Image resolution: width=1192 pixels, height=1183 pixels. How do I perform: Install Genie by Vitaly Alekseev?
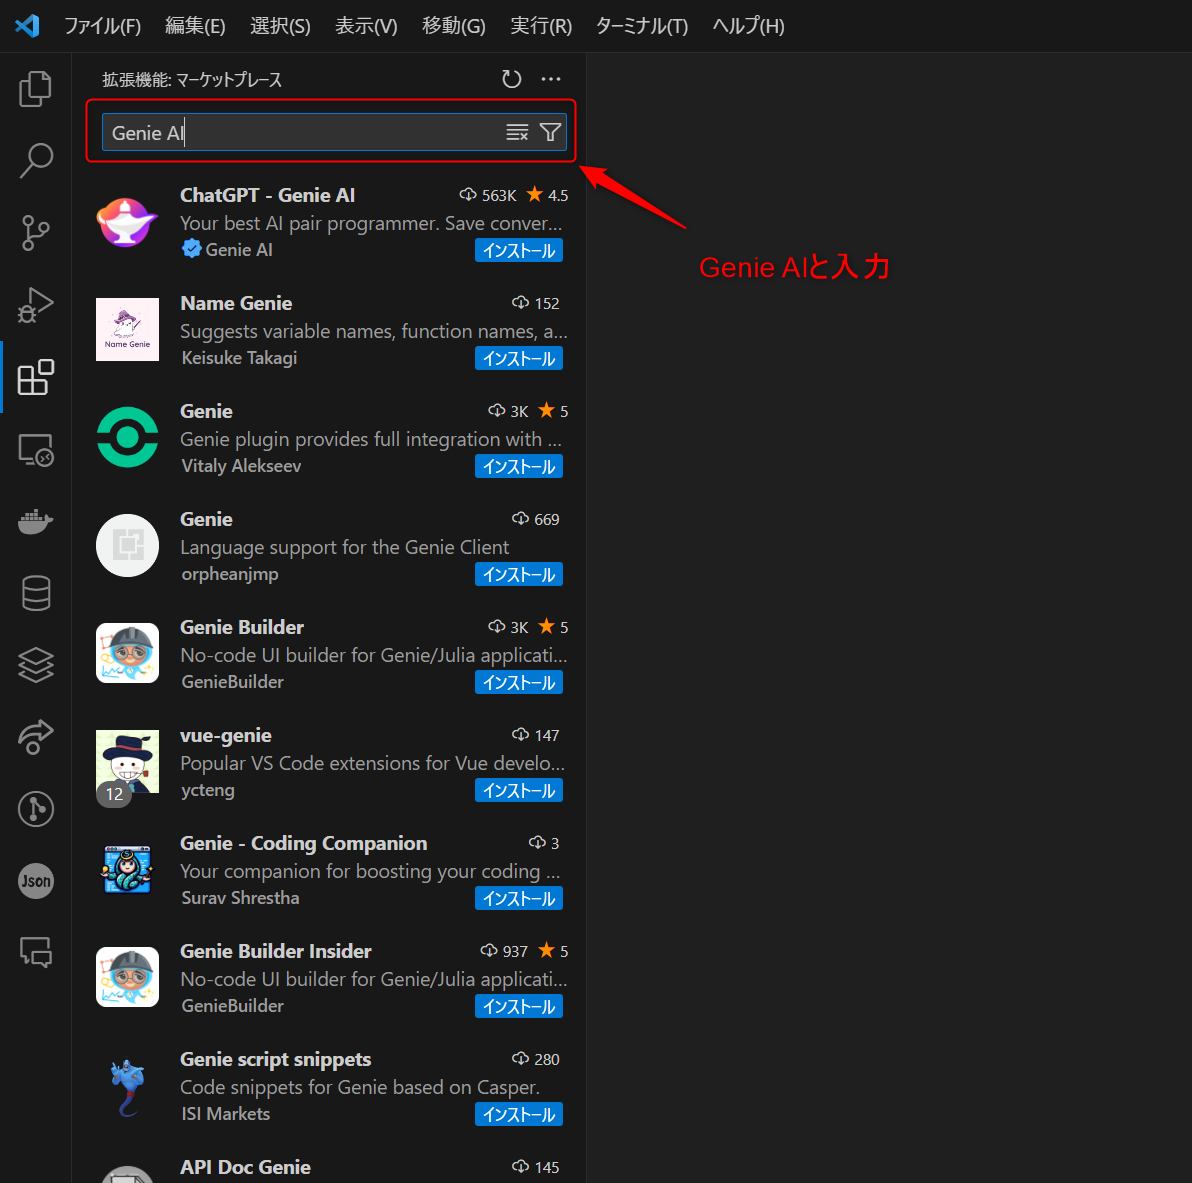click(519, 466)
